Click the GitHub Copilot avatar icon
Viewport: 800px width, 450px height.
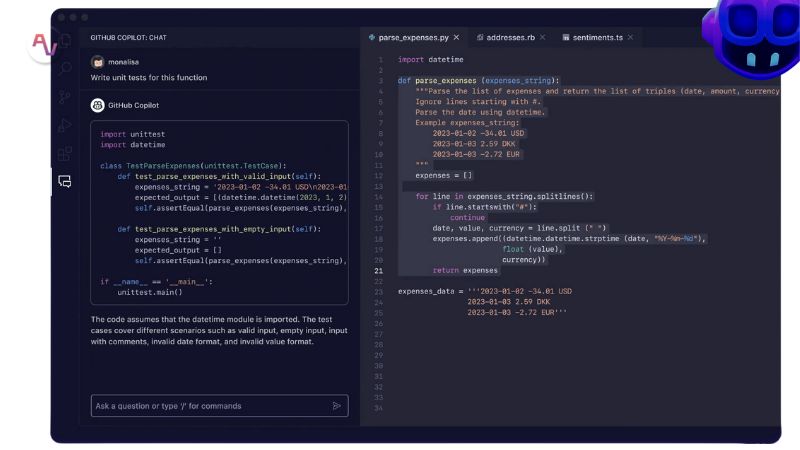[x=97, y=105]
